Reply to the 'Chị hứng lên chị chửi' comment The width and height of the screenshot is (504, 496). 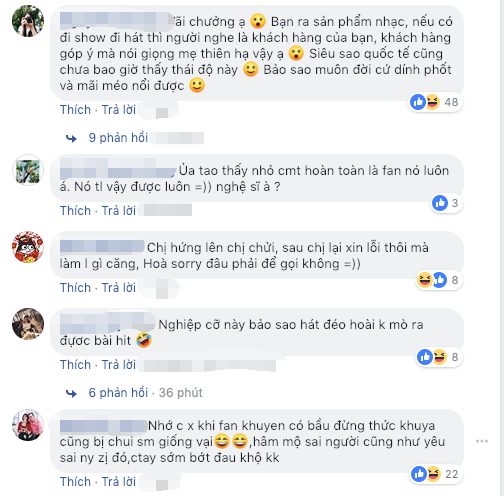click(119, 288)
